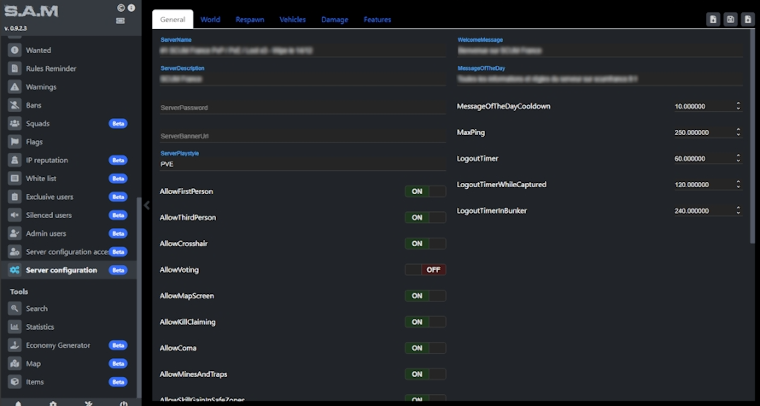Focus the ServerBannerUrl field
Screen dimensions: 760x406
click(303, 136)
